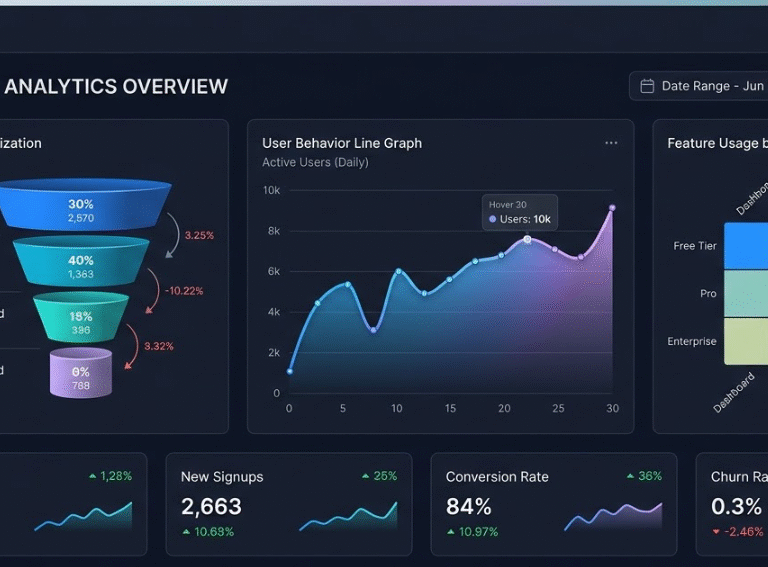Open the New Signups card
768x567 pixels.
point(288,504)
